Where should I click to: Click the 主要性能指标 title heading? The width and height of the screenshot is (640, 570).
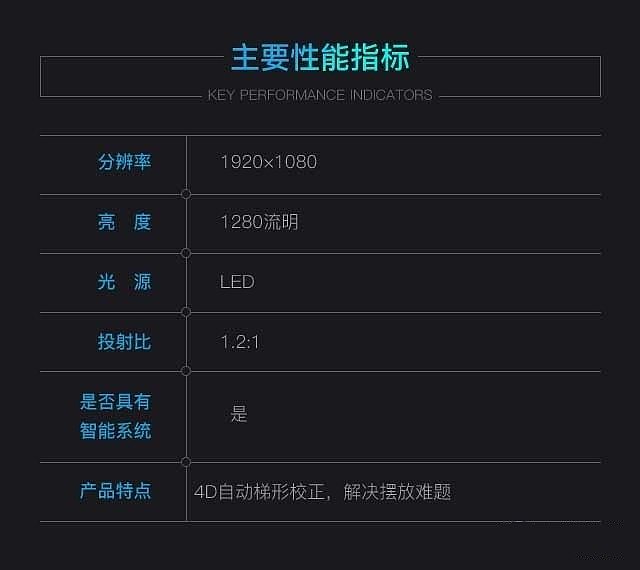click(320, 58)
